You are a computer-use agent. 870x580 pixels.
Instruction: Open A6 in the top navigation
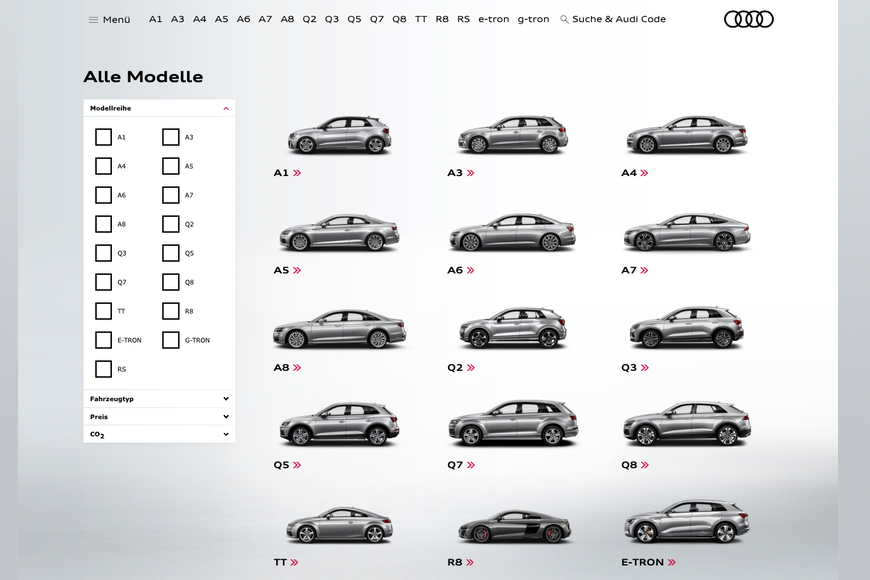click(x=244, y=19)
